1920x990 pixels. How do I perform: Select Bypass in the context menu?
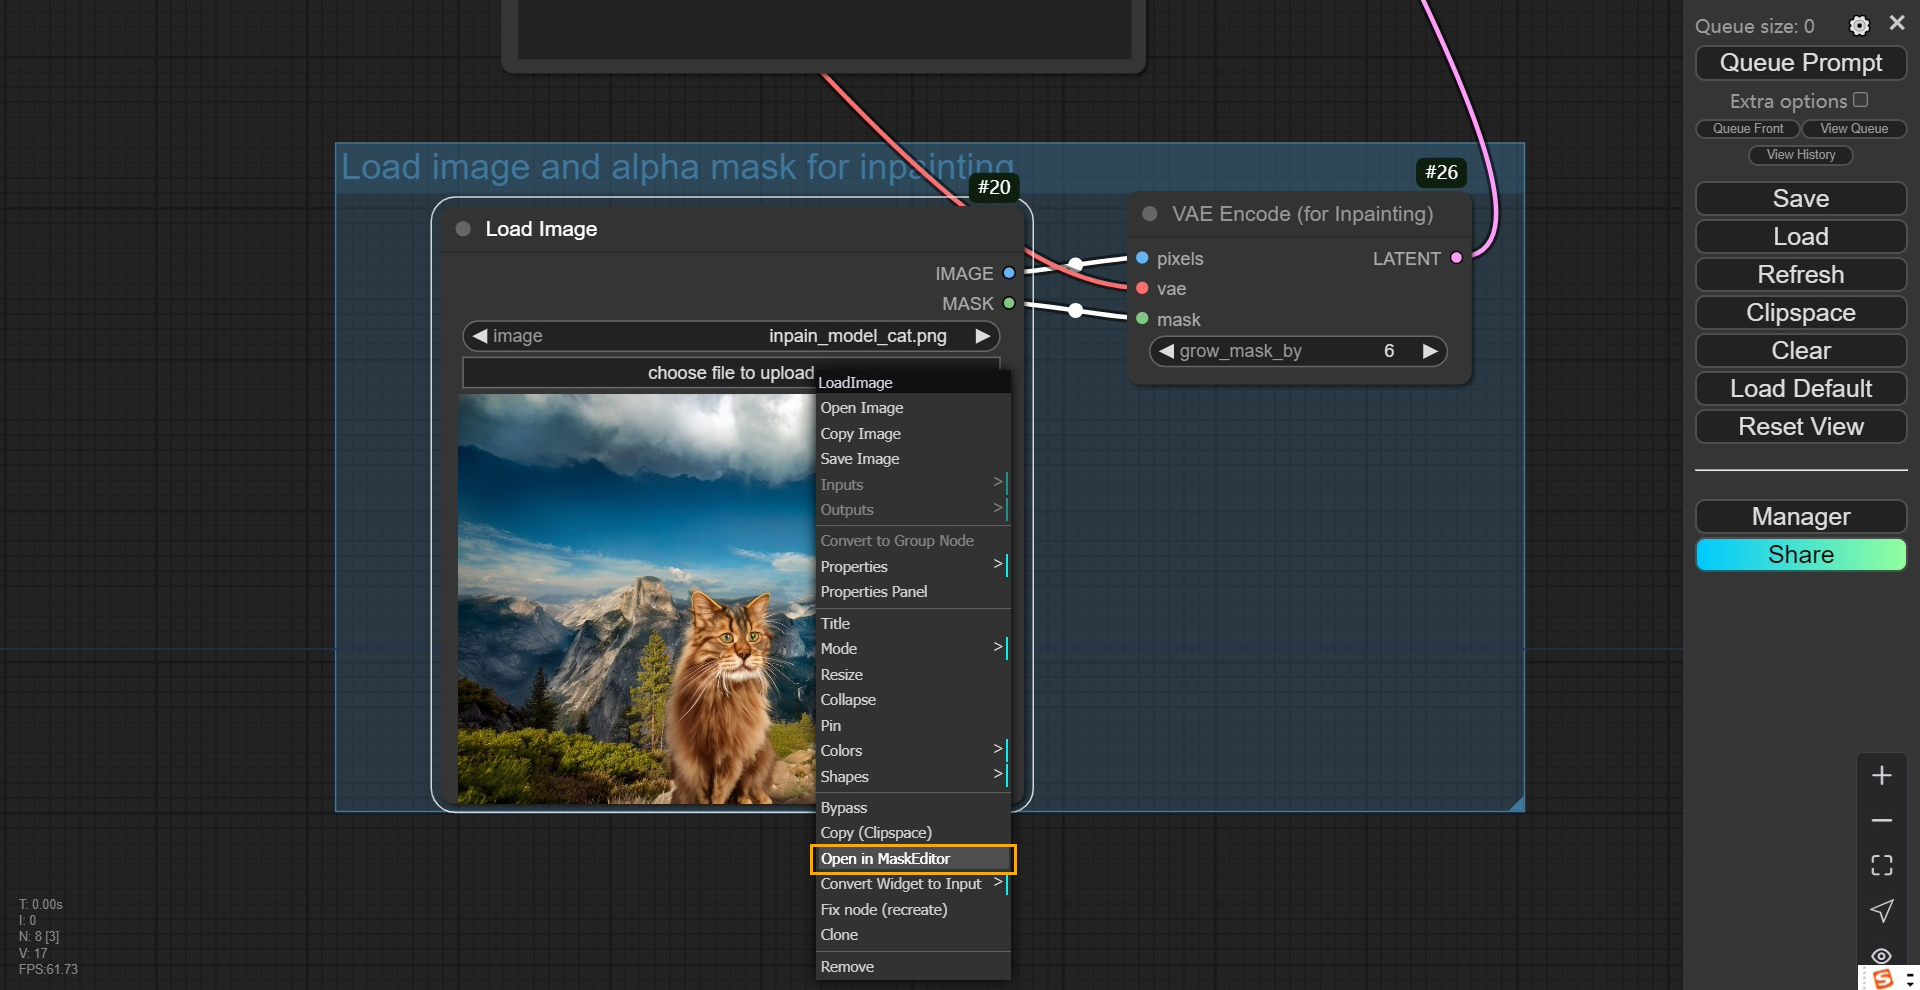(913, 807)
